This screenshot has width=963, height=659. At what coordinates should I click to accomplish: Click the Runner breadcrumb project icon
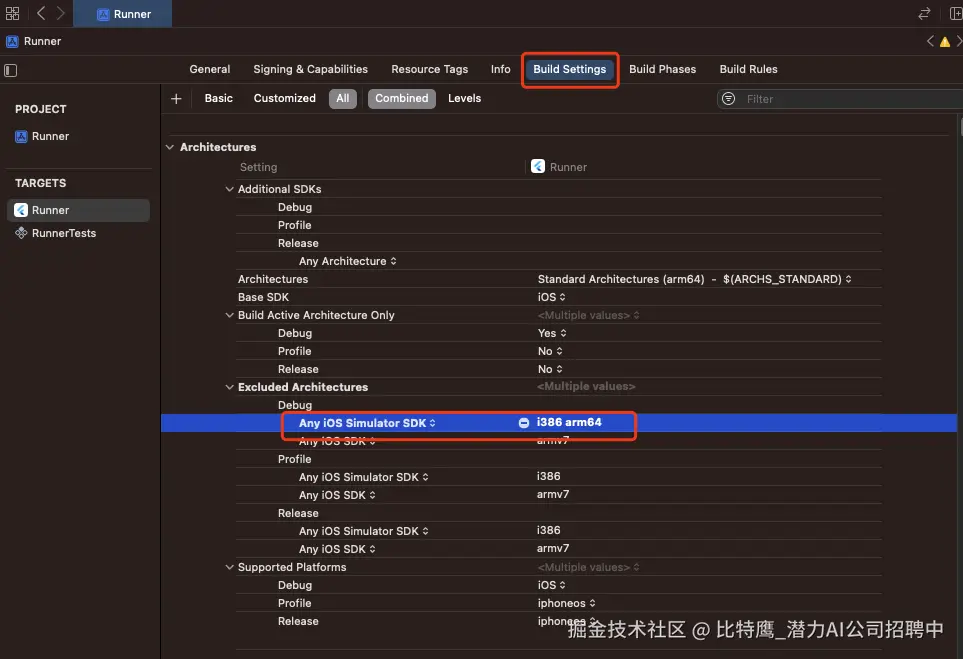(12, 41)
